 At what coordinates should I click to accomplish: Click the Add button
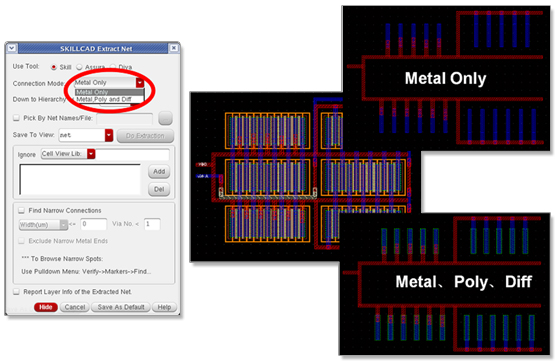coord(159,171)
